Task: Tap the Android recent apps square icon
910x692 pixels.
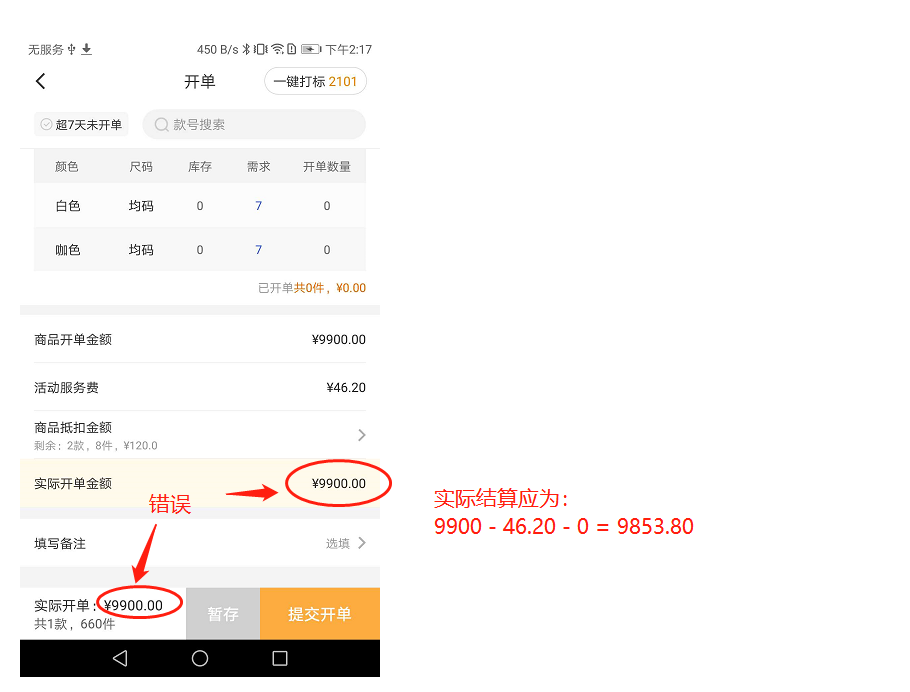Action: (280, 658)
